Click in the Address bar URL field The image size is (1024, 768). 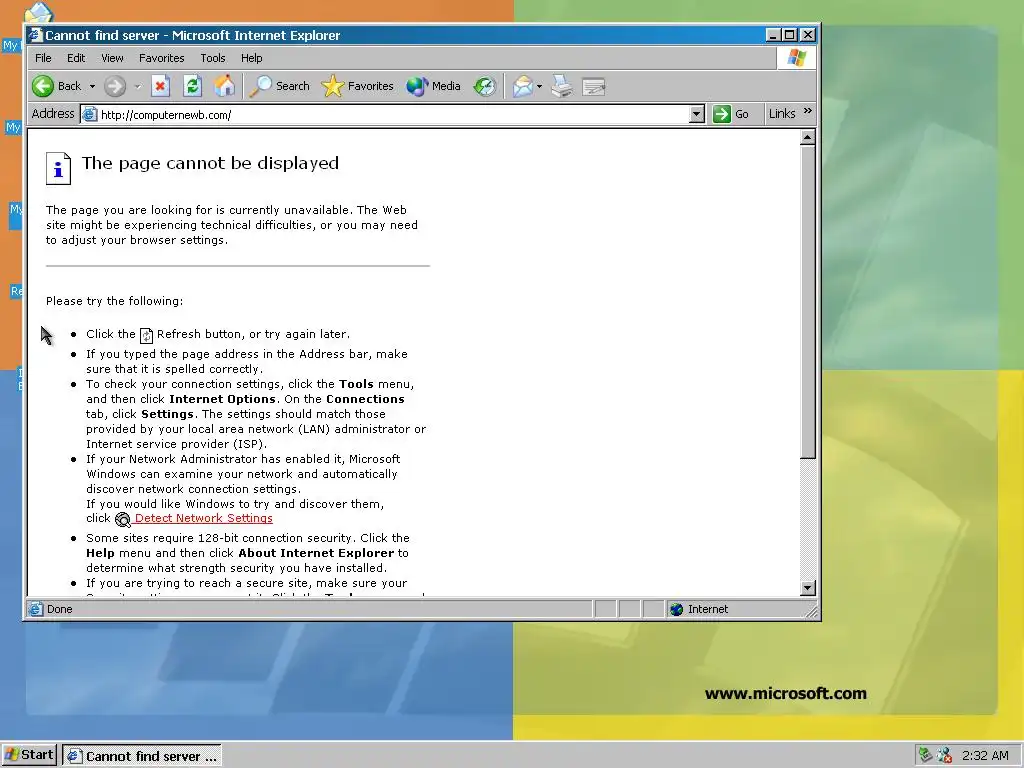[392, 115]
